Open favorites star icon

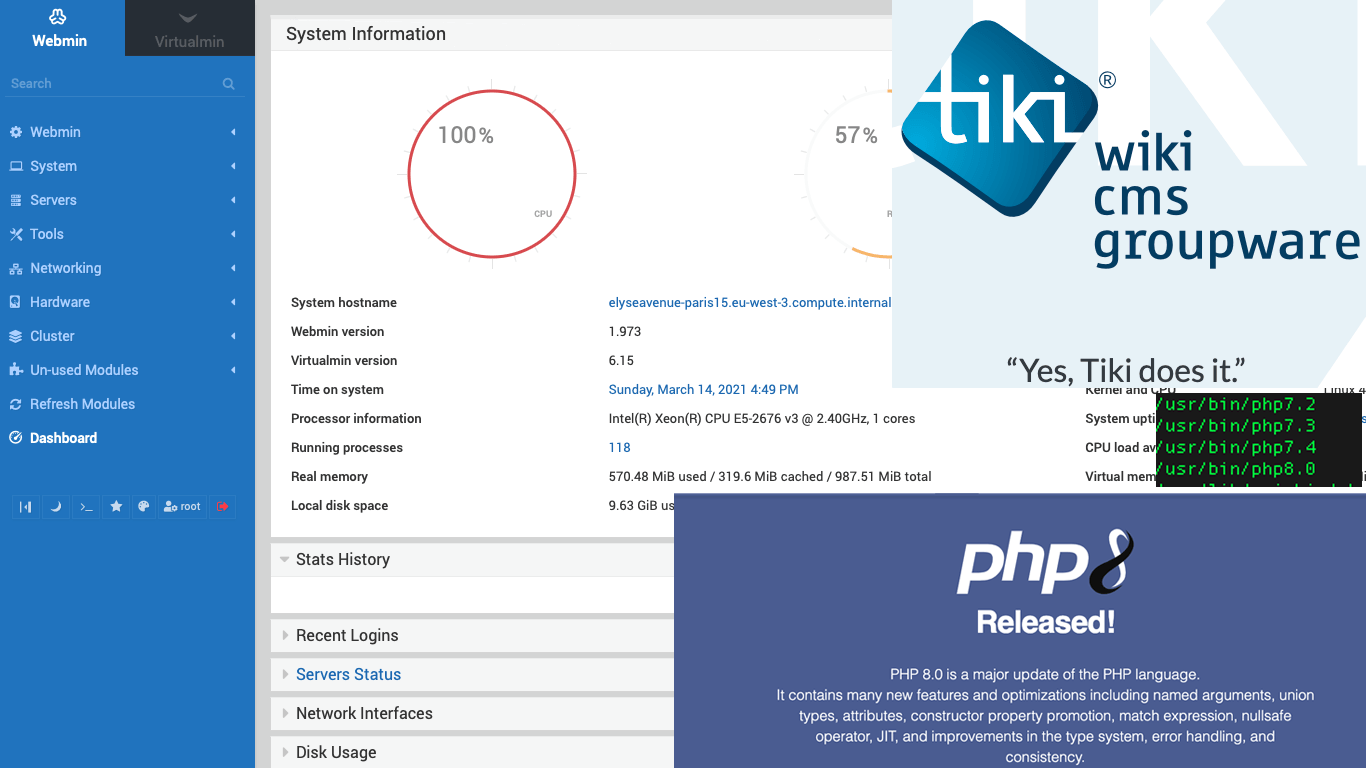(x=116, y=507)
